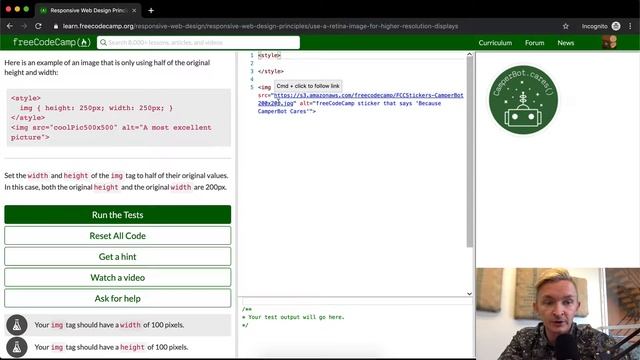Click the macOS green fullscreen window button
Viewport: 640px width, 360px height.
click(x=26, y=9)
